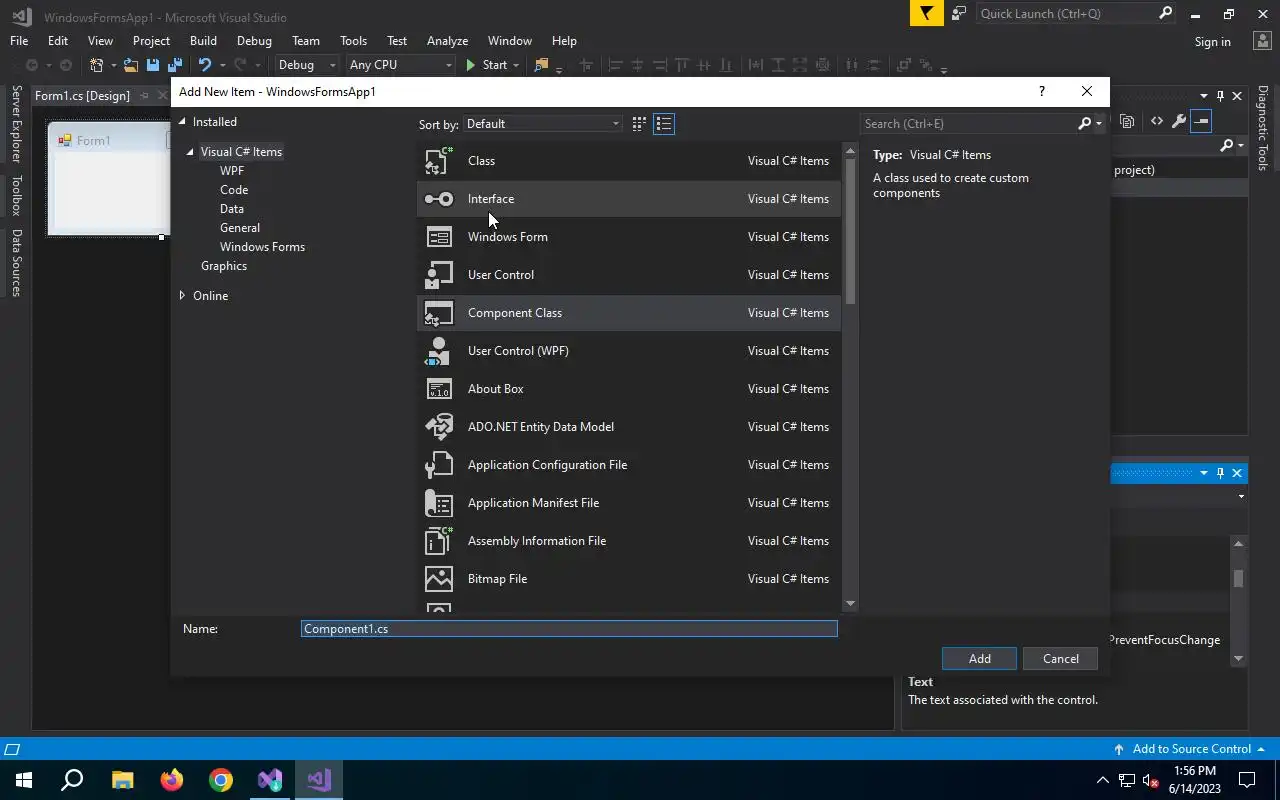Click the Cancel button
The image size is (1280, 800).
pos(1061,659)
